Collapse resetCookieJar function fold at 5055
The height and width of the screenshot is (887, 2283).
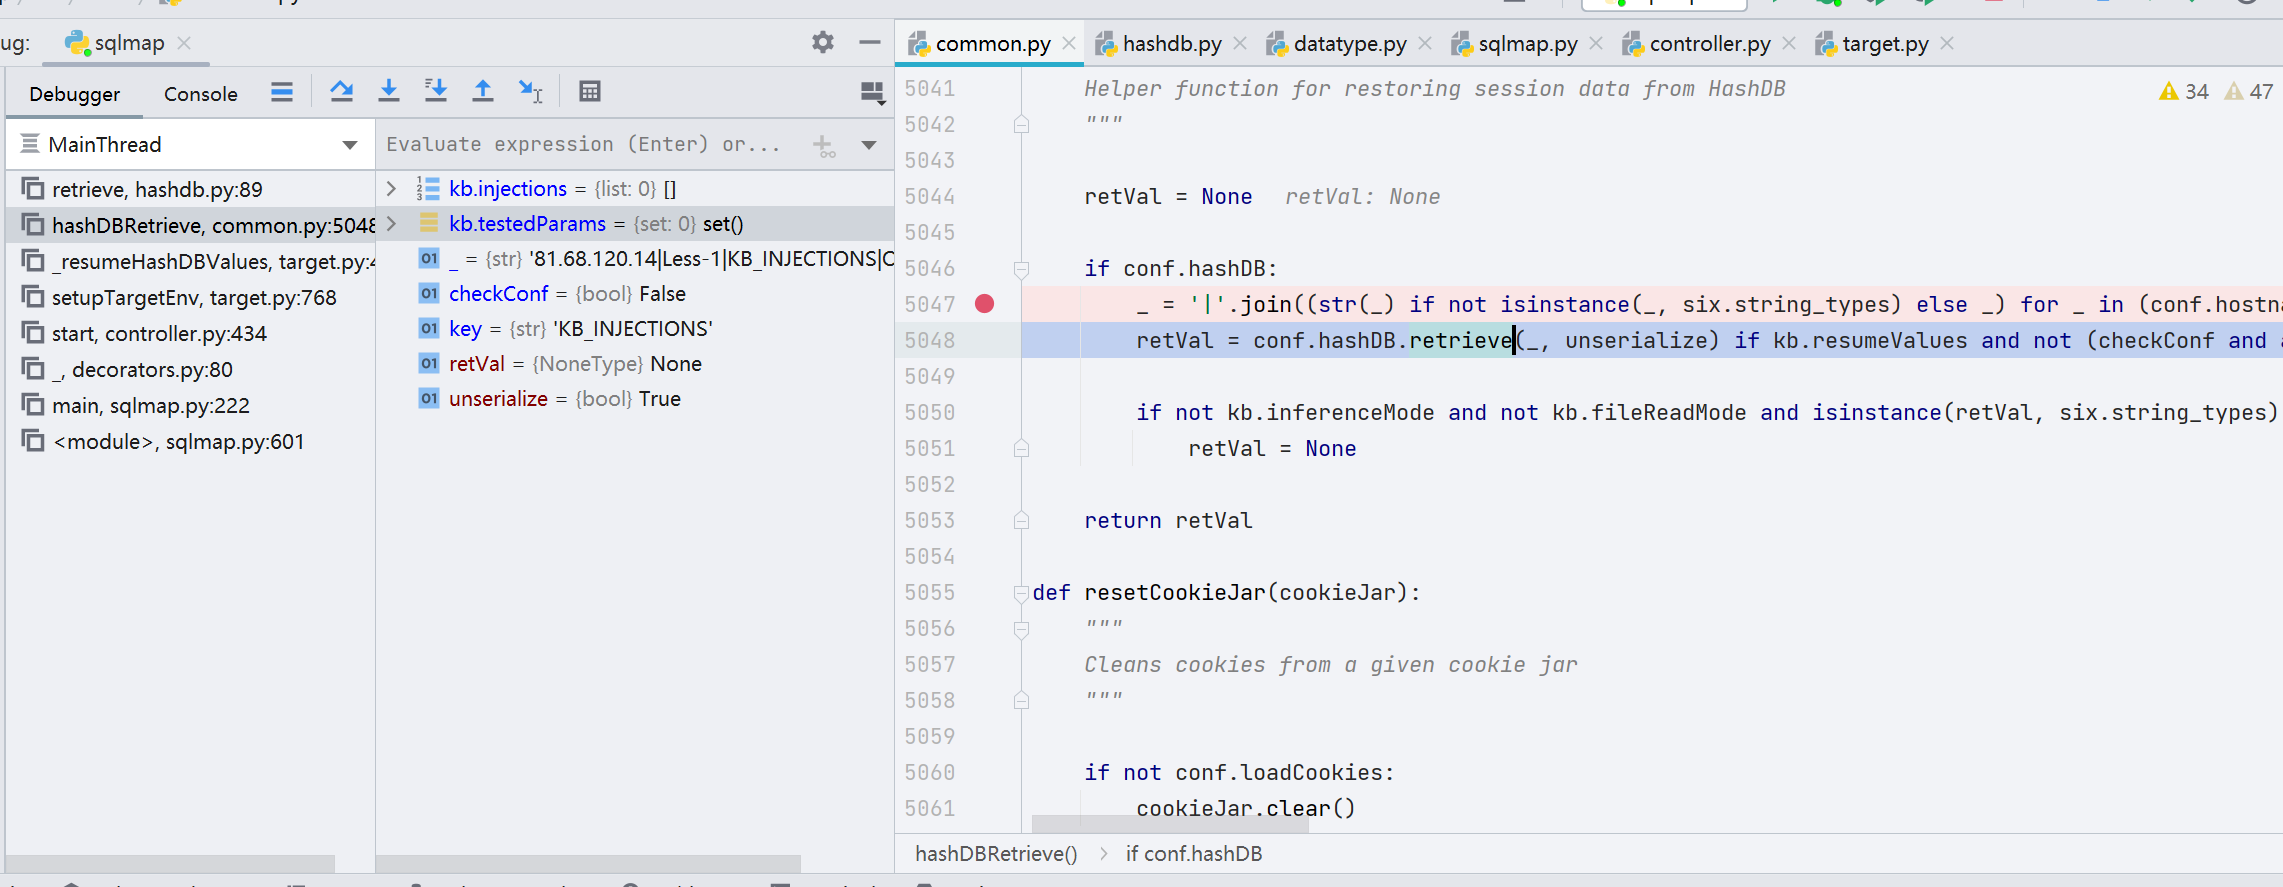coord(1021,593)
